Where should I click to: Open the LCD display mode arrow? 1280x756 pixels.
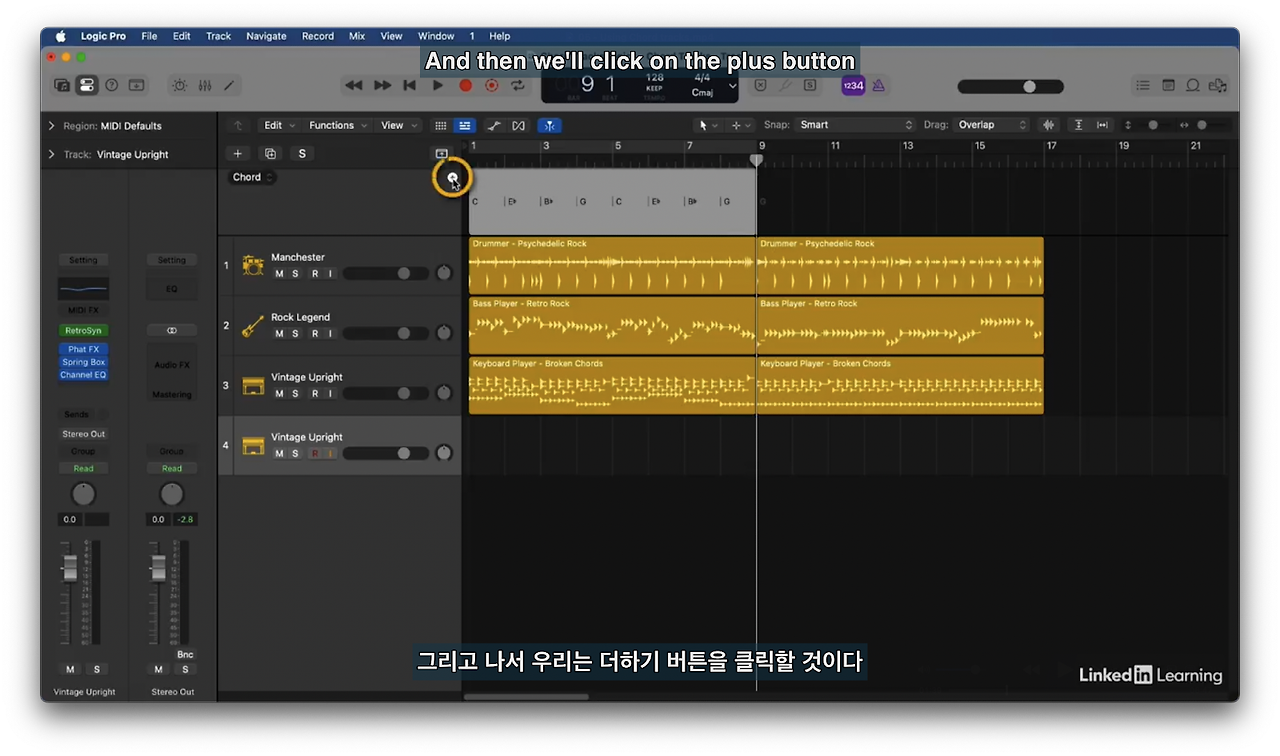(733, 86)
